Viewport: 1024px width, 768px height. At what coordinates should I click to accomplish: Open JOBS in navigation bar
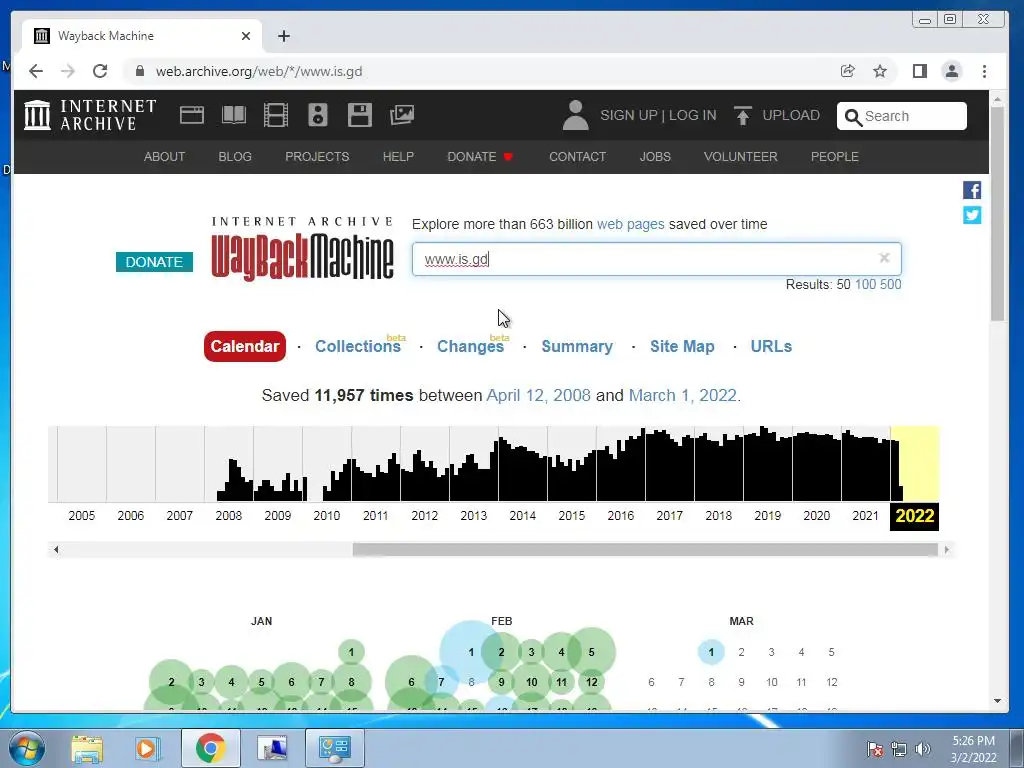pyautogui.click(x=655, y=157)
